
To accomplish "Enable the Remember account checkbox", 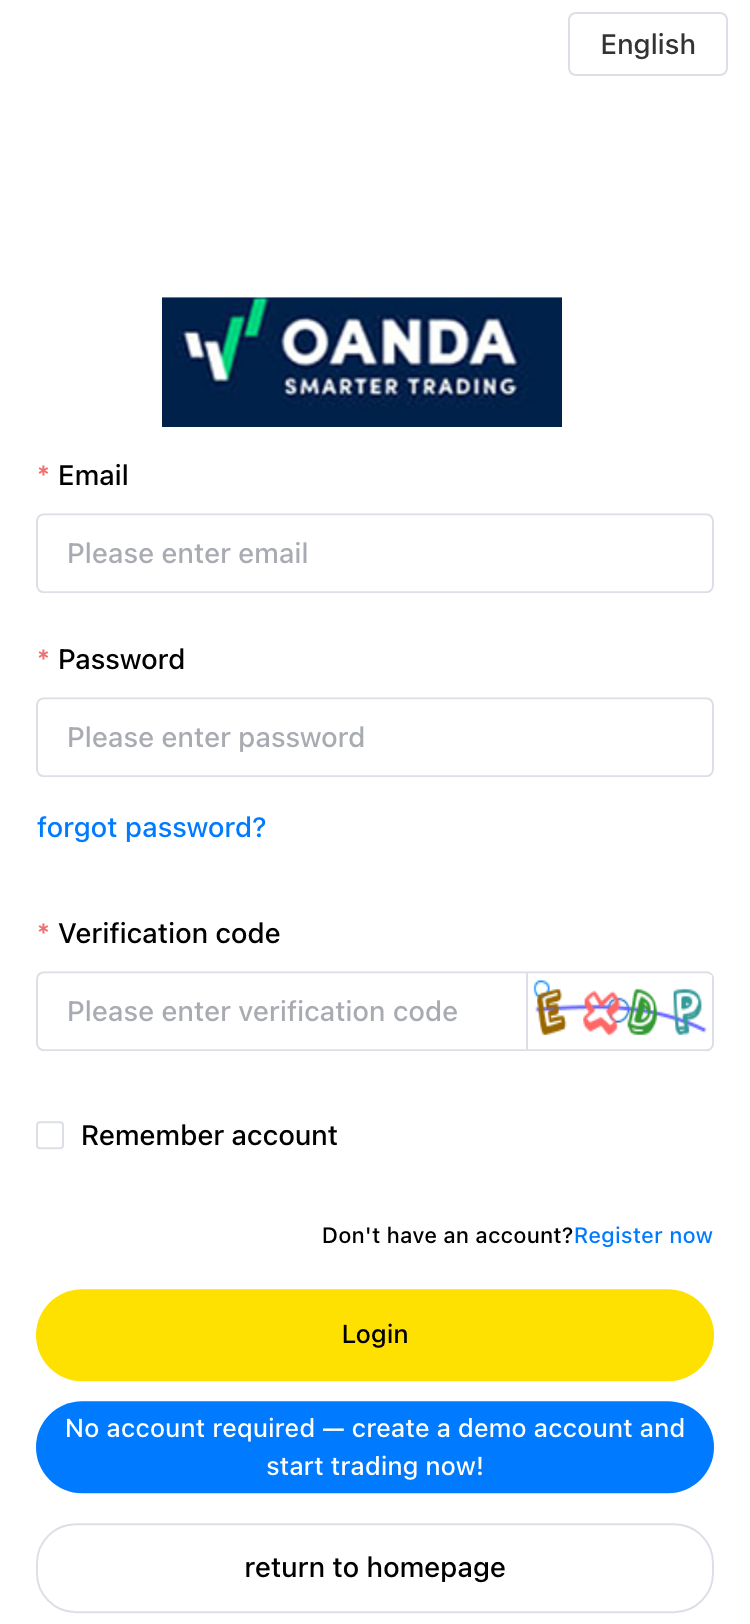I will pyautogui.click(x=50, y=1135).
